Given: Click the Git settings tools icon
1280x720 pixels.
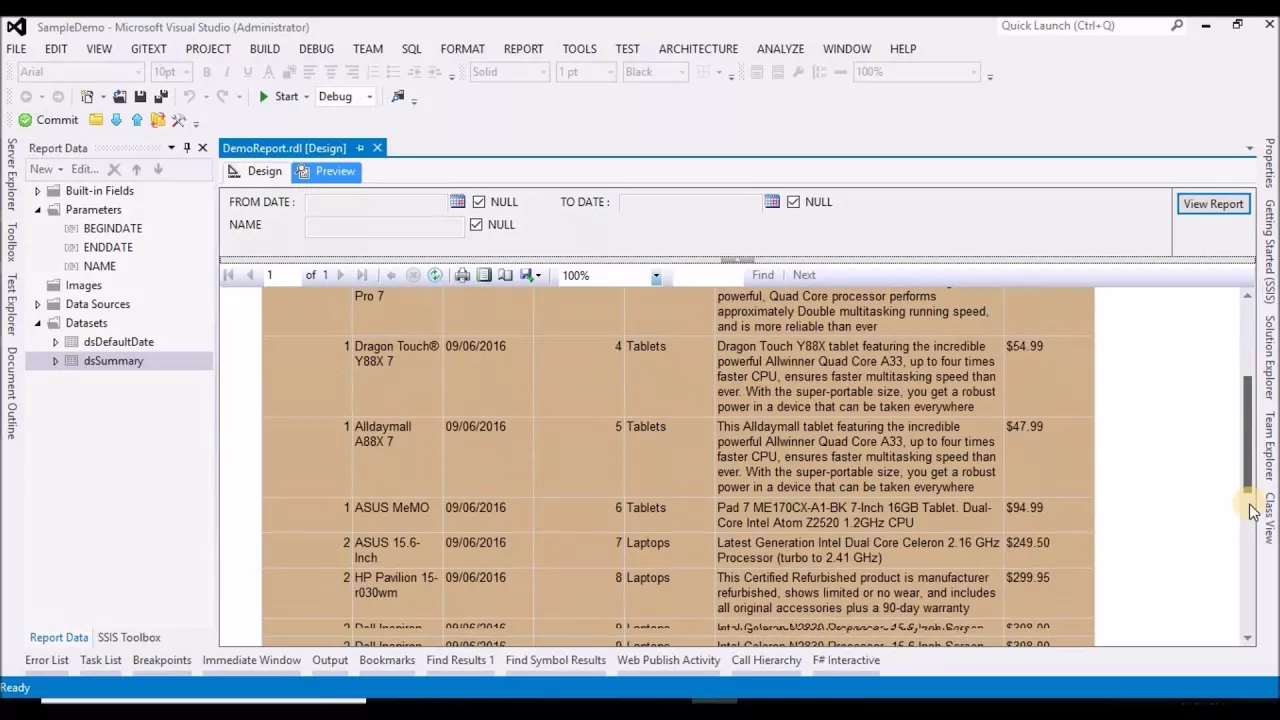Looking at the screenshot, I should pos(179,120).
